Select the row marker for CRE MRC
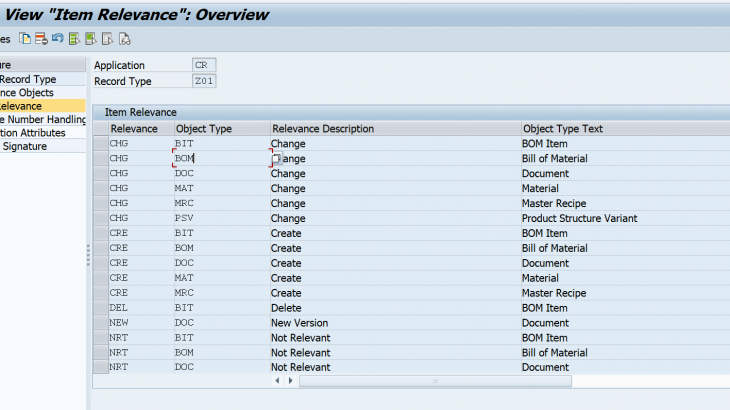This screenshot has height=410, width=730. point(101,292)
